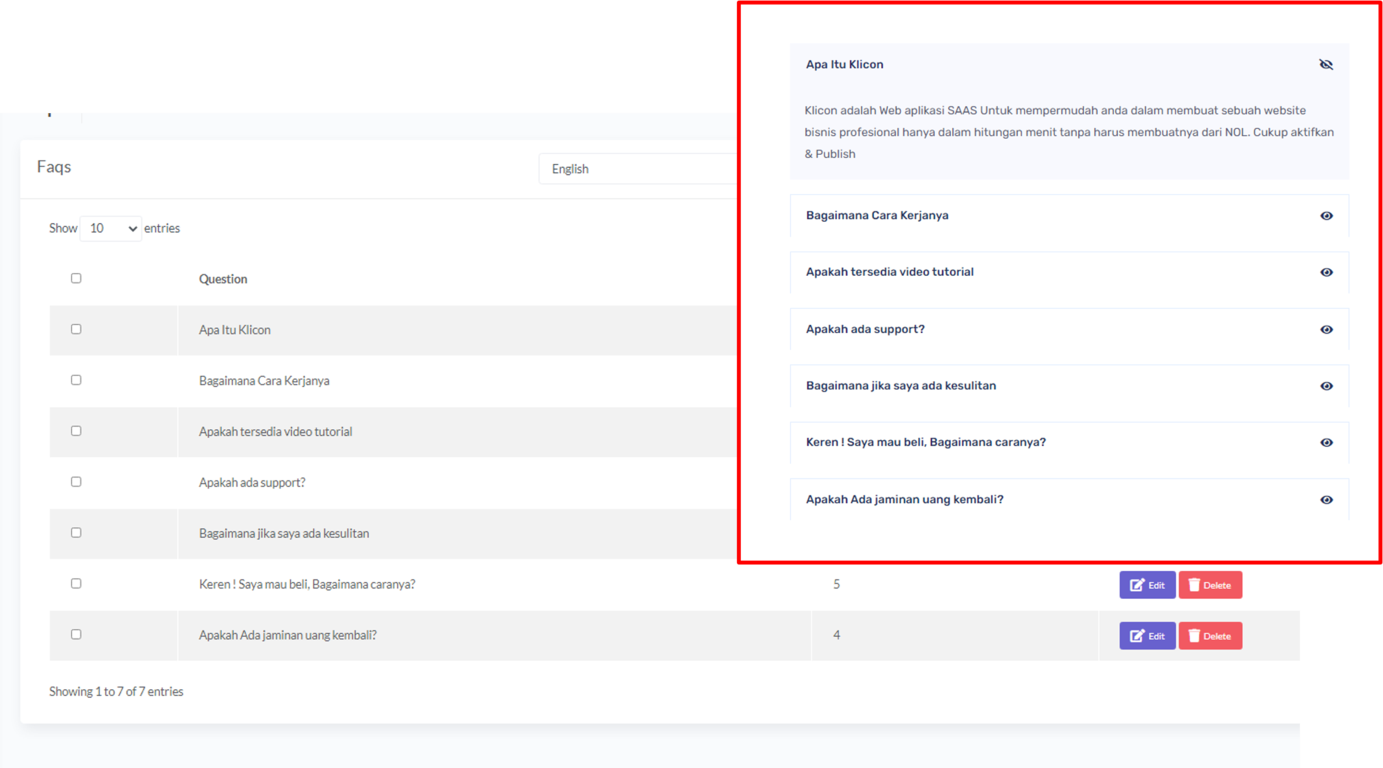Screen dimensions: 1383x768
Task: Click Bagaimana Cara Kerjanya table cell
Action: click(264, 381)
